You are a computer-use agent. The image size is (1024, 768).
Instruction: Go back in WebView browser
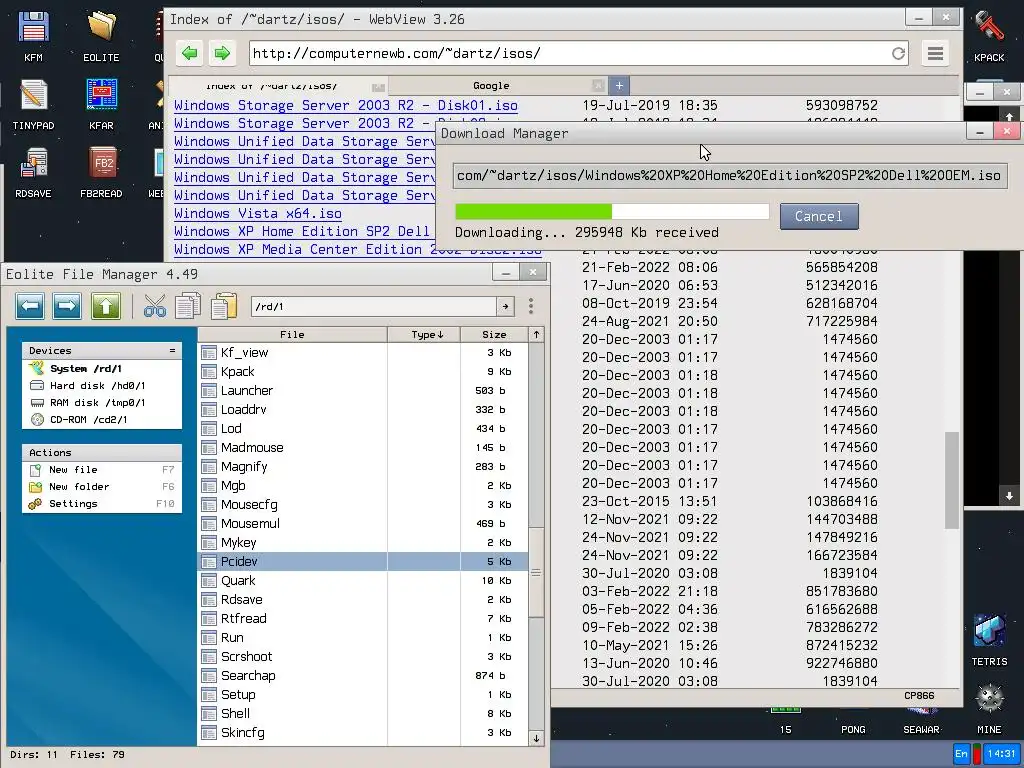189,53
